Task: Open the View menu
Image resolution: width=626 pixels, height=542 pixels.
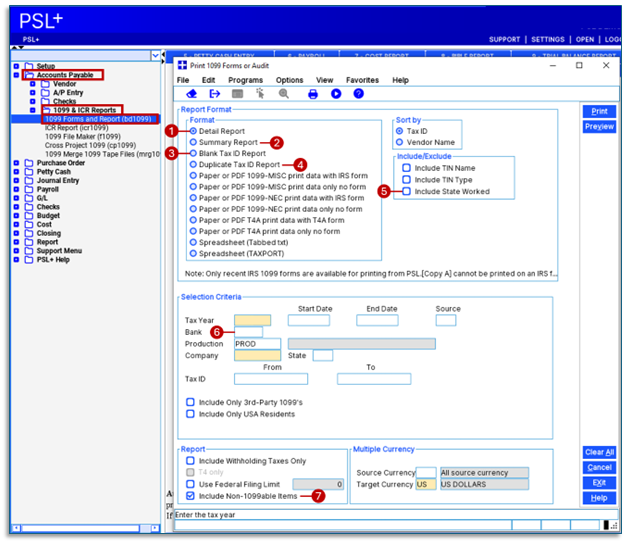Action: [325, 80]
